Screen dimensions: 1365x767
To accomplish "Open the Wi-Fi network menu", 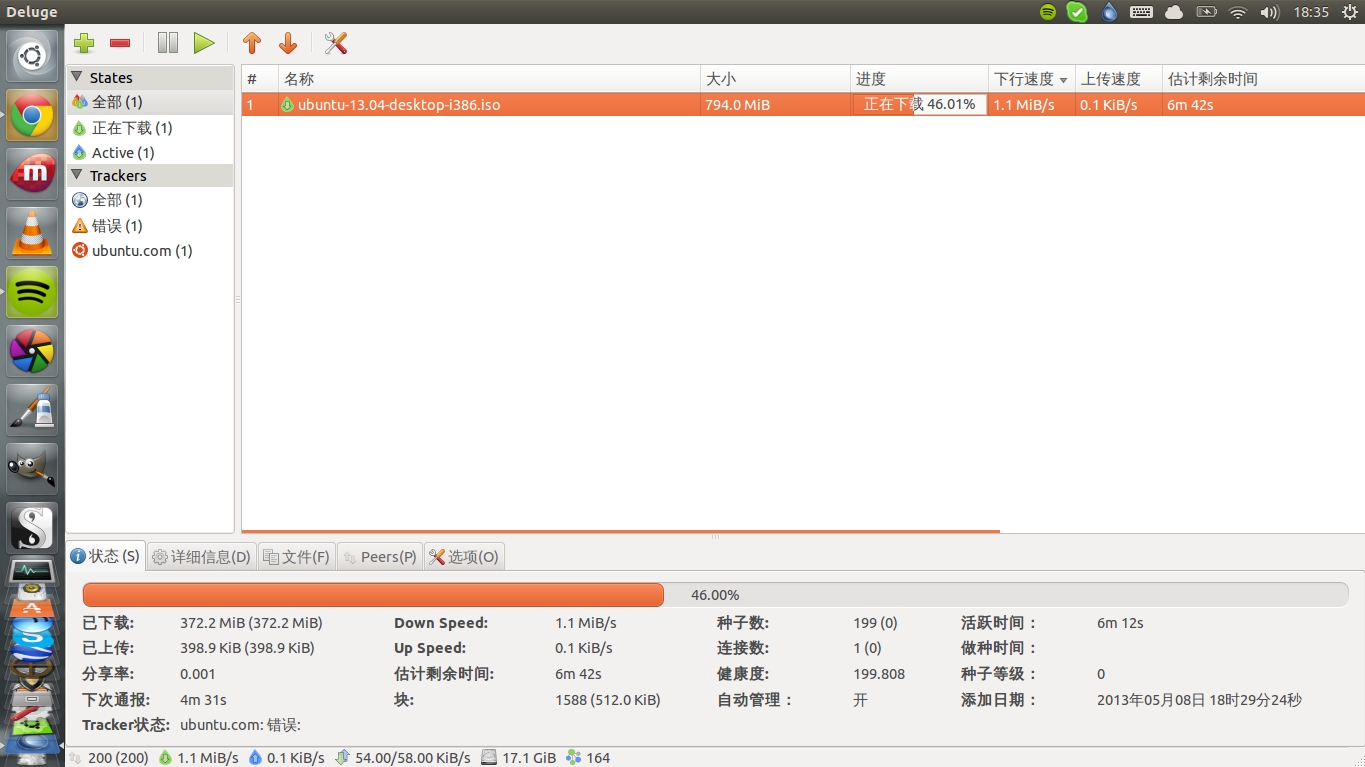I will (1238, 12).
